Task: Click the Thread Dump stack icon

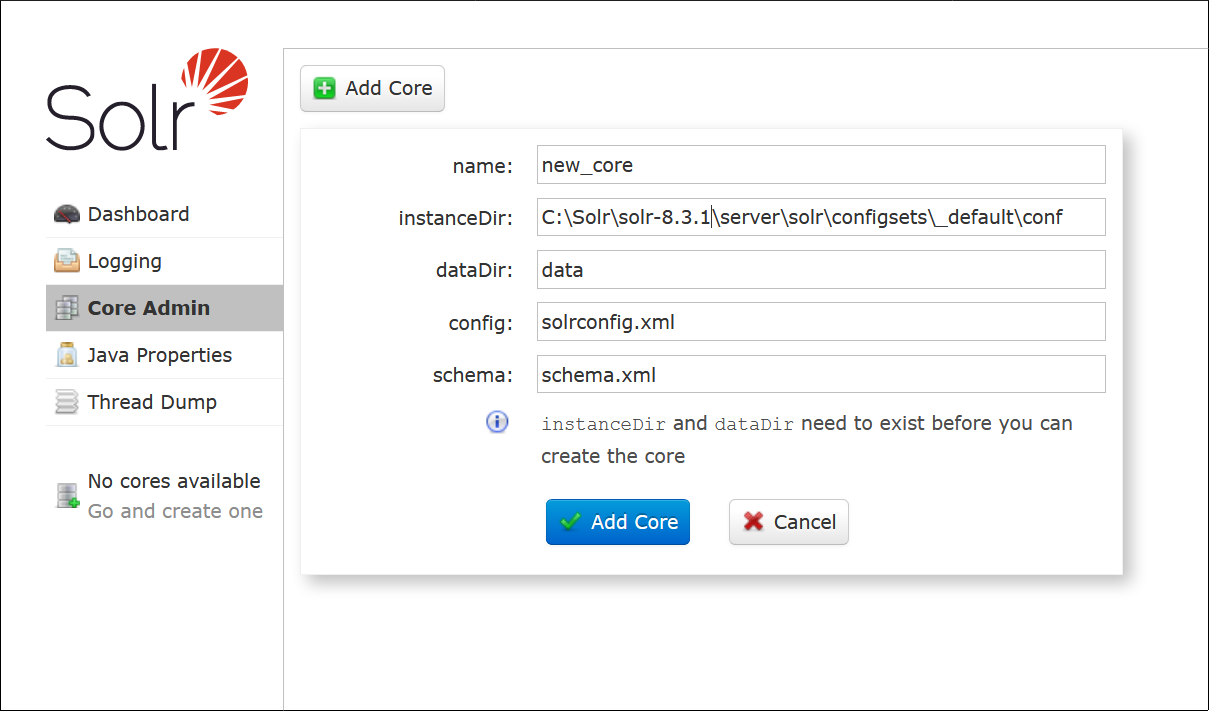Action: (64, 401)
